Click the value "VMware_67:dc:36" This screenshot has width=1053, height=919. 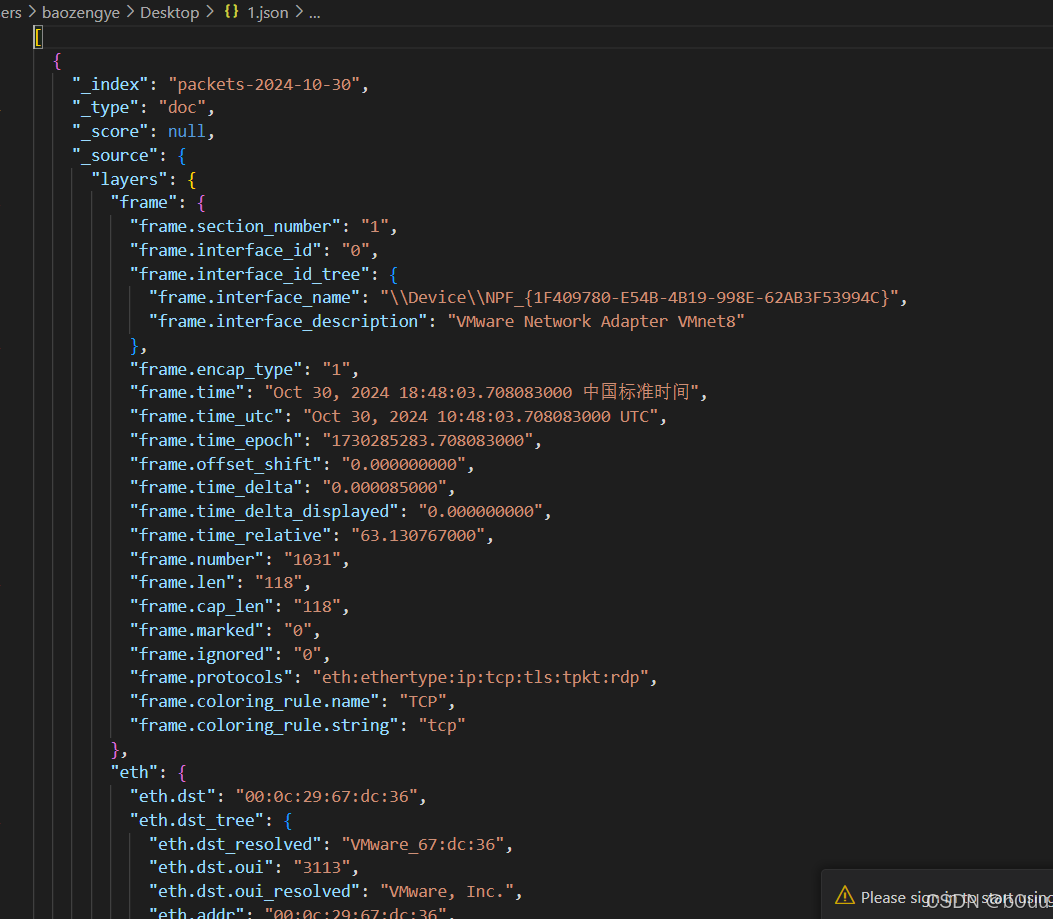click(423, 844)
